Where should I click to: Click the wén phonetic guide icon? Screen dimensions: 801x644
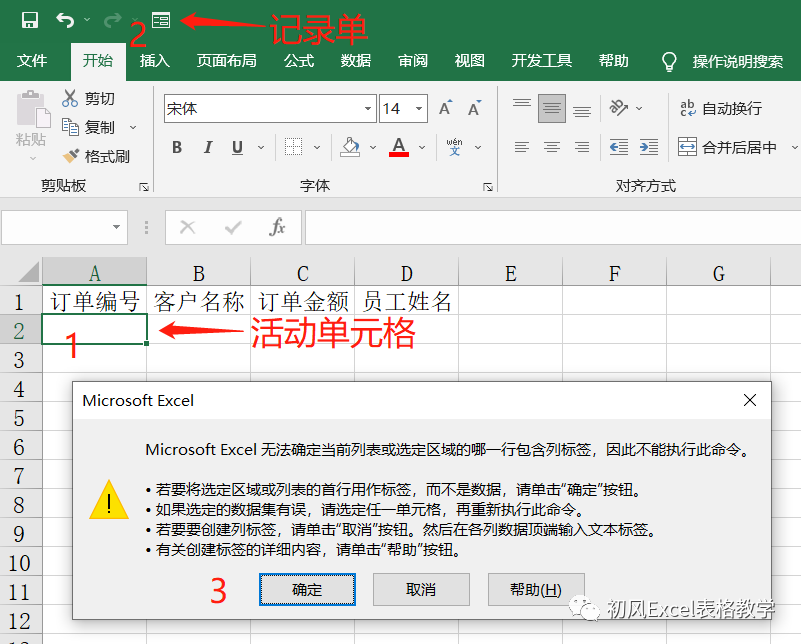[x=454, y=147]
